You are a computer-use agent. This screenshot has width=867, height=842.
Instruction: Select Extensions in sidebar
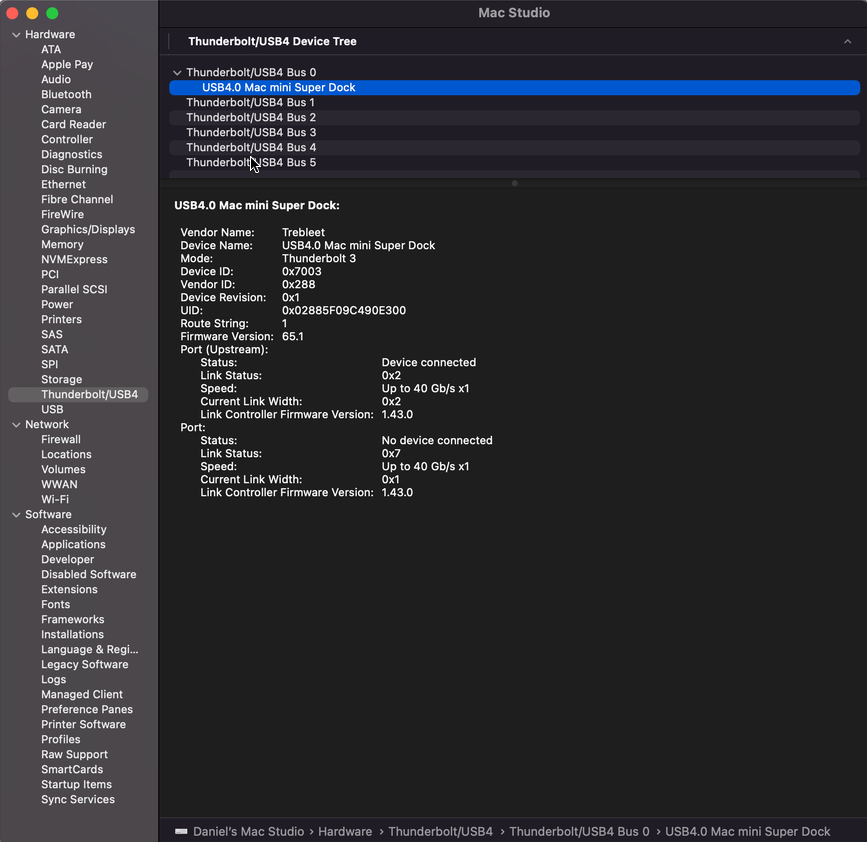point(69,589)
